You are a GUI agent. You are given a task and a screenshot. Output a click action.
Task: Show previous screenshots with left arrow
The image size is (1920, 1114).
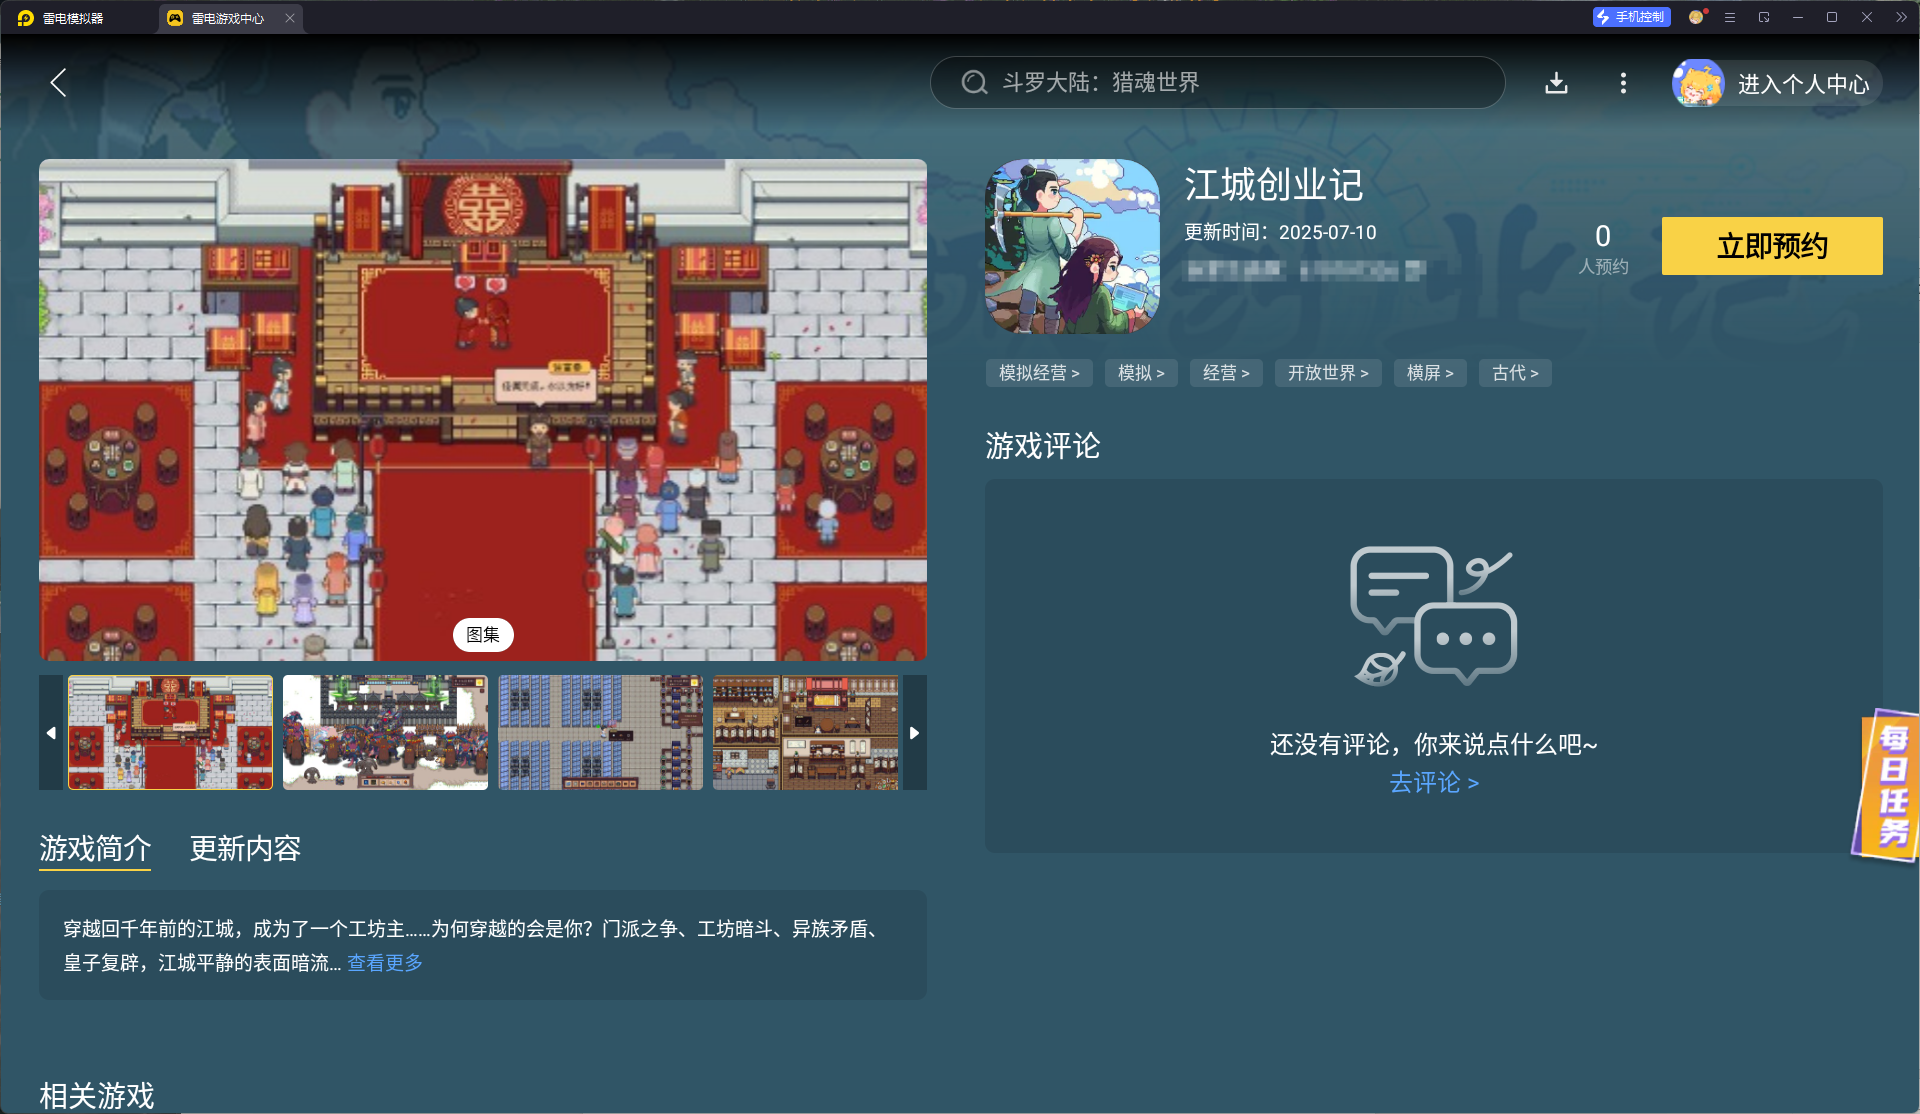51,733
